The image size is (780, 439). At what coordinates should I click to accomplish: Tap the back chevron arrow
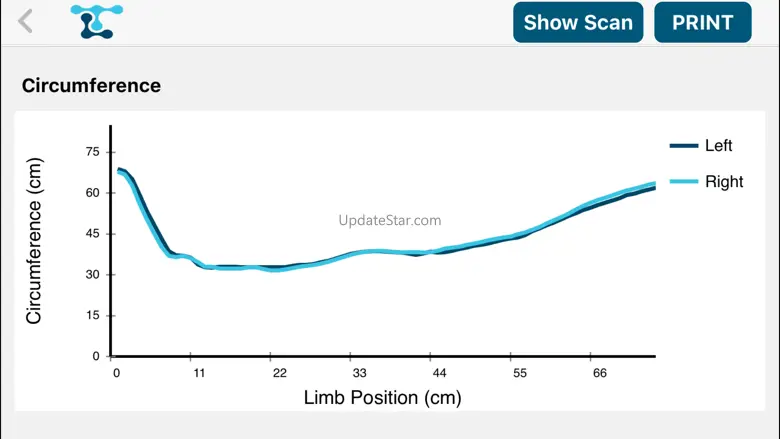pos(26,21)
